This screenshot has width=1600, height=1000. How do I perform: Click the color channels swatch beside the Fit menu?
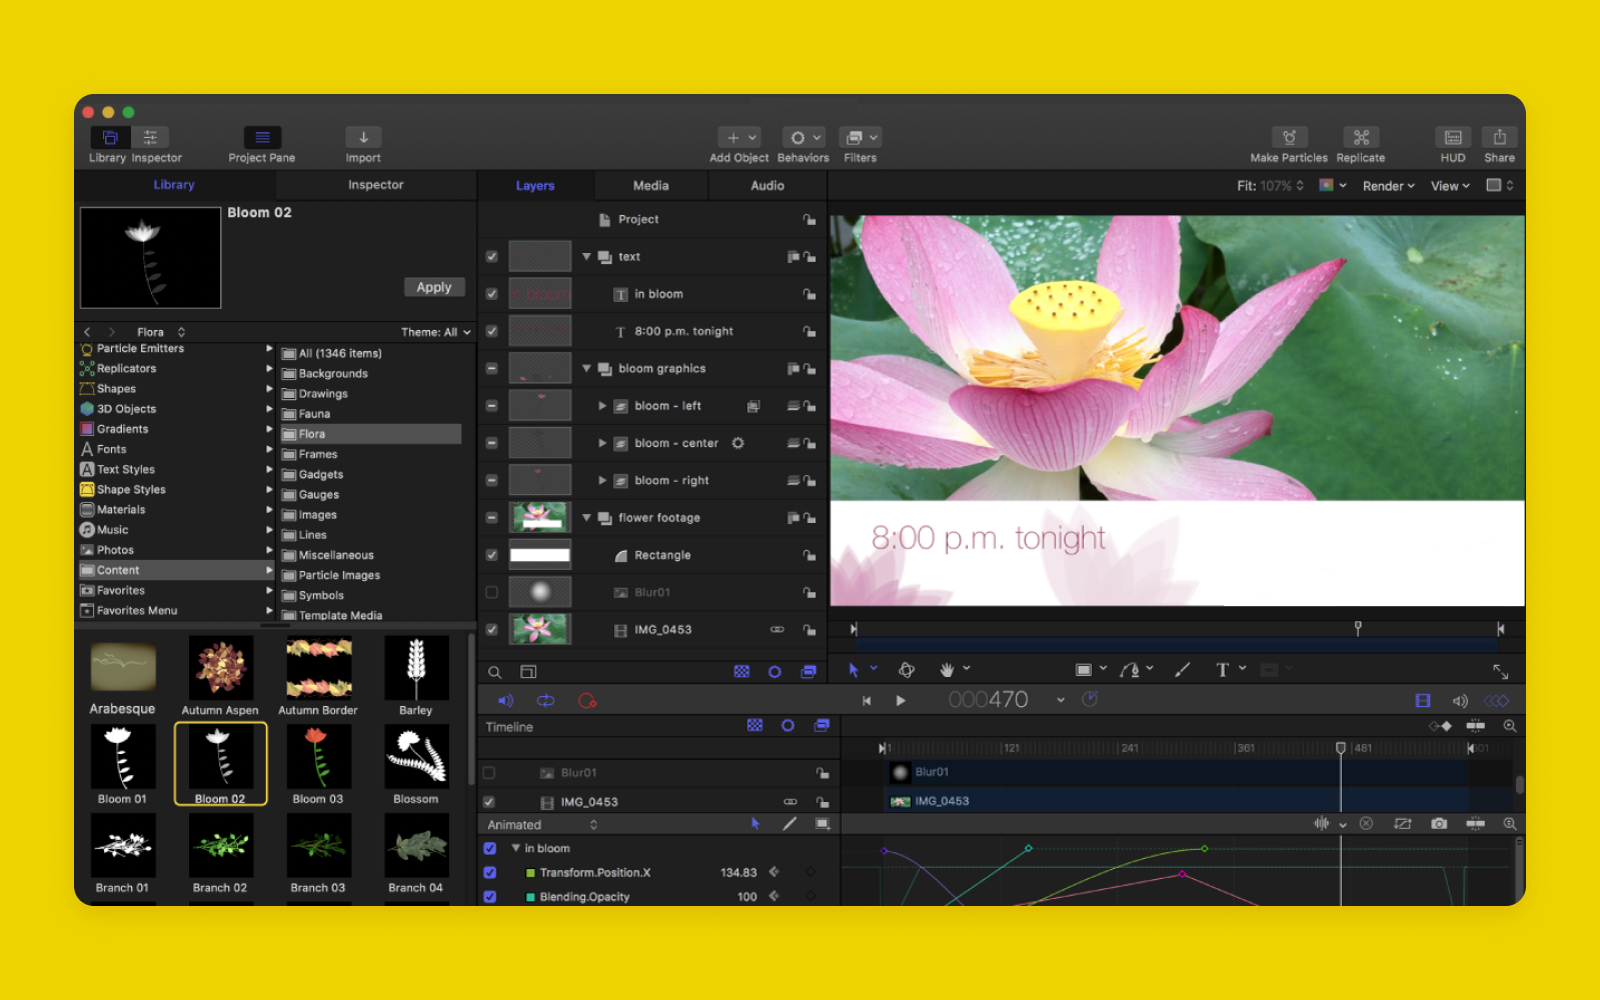(x=1328, y=185)
